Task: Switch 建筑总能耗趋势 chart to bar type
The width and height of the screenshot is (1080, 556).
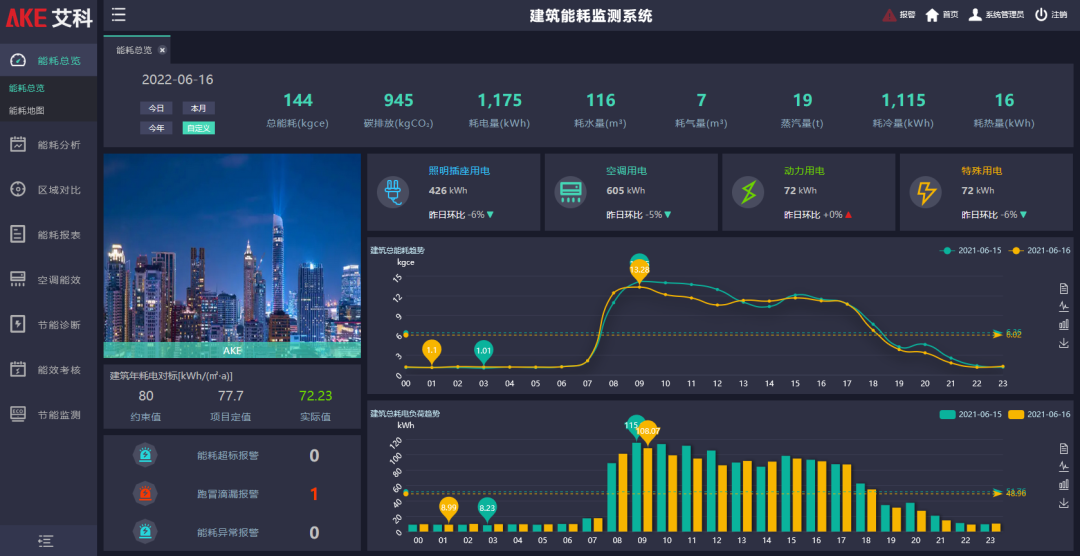Action: pos(1063,324)
